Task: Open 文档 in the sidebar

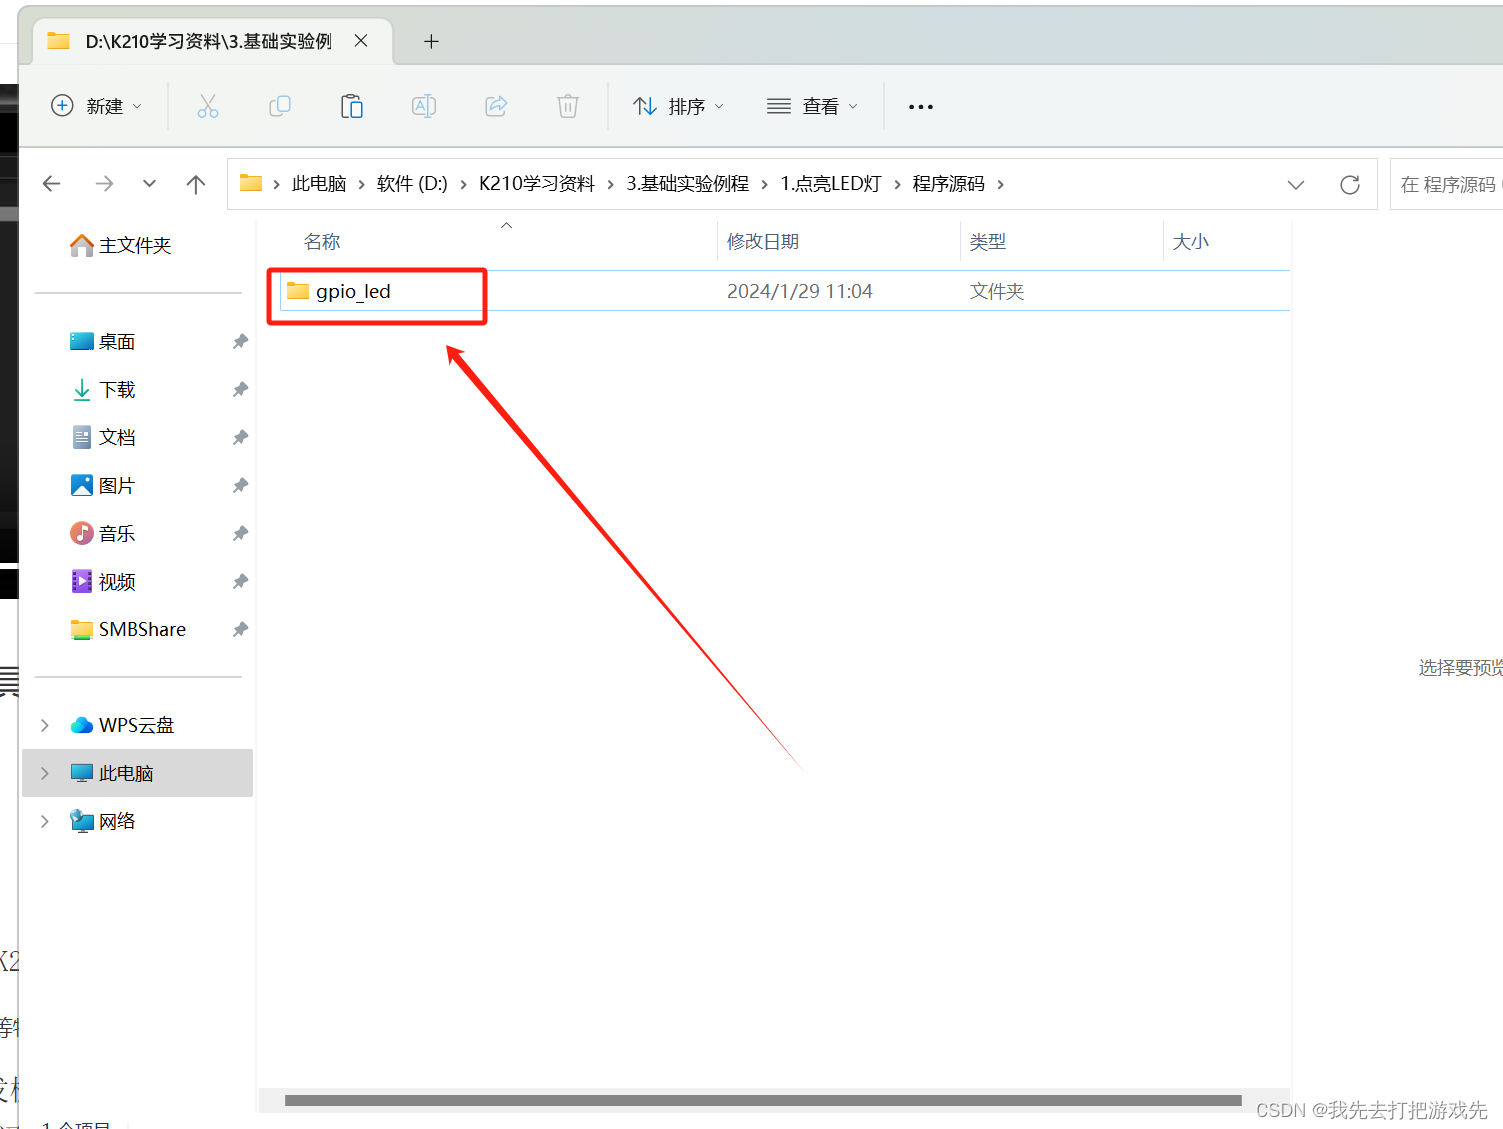Action: coord(103,438)
